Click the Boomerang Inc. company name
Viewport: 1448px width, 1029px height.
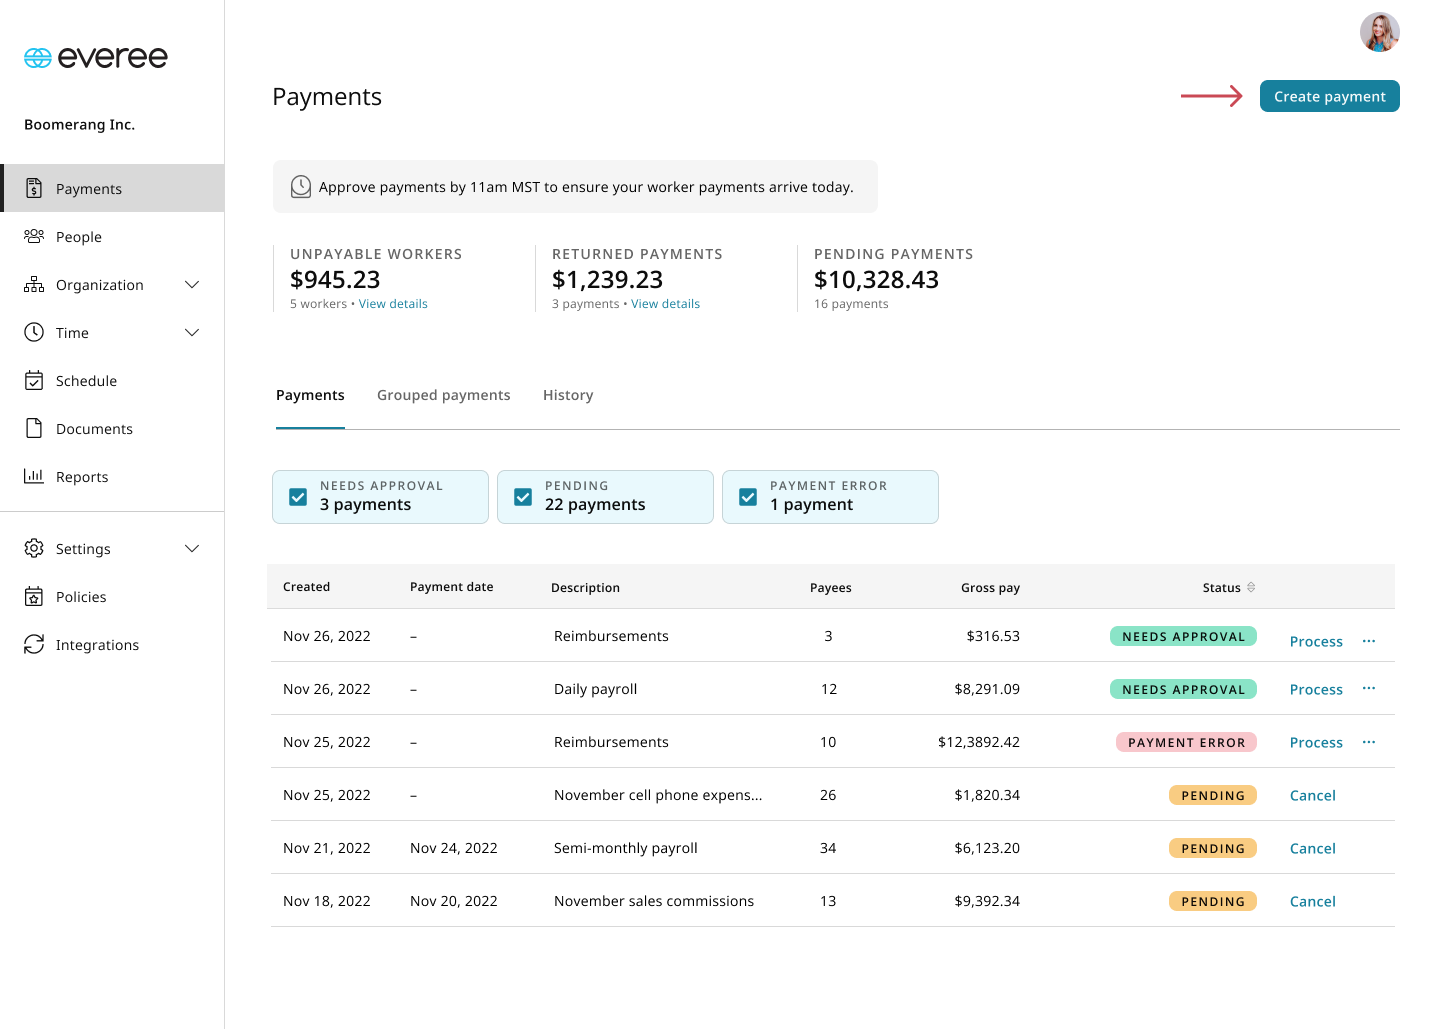(79, 124)
